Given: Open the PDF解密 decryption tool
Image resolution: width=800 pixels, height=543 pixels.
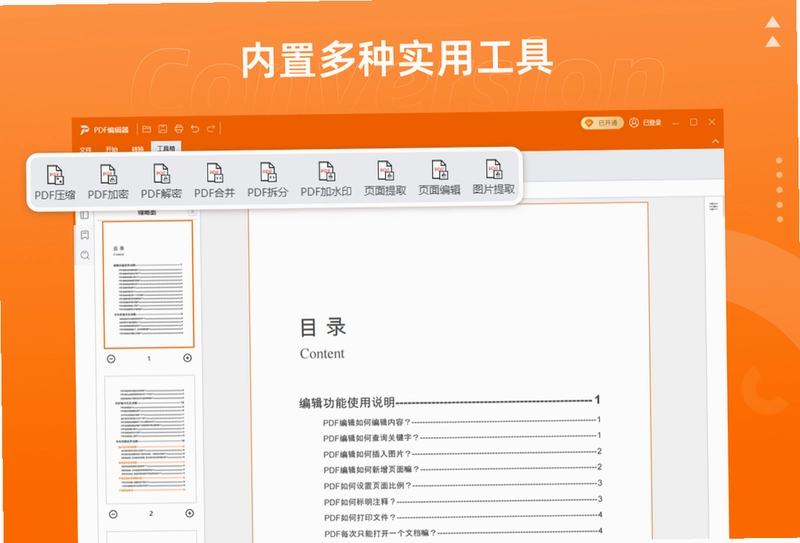Looking at the screenshot, I should (161, 182).
